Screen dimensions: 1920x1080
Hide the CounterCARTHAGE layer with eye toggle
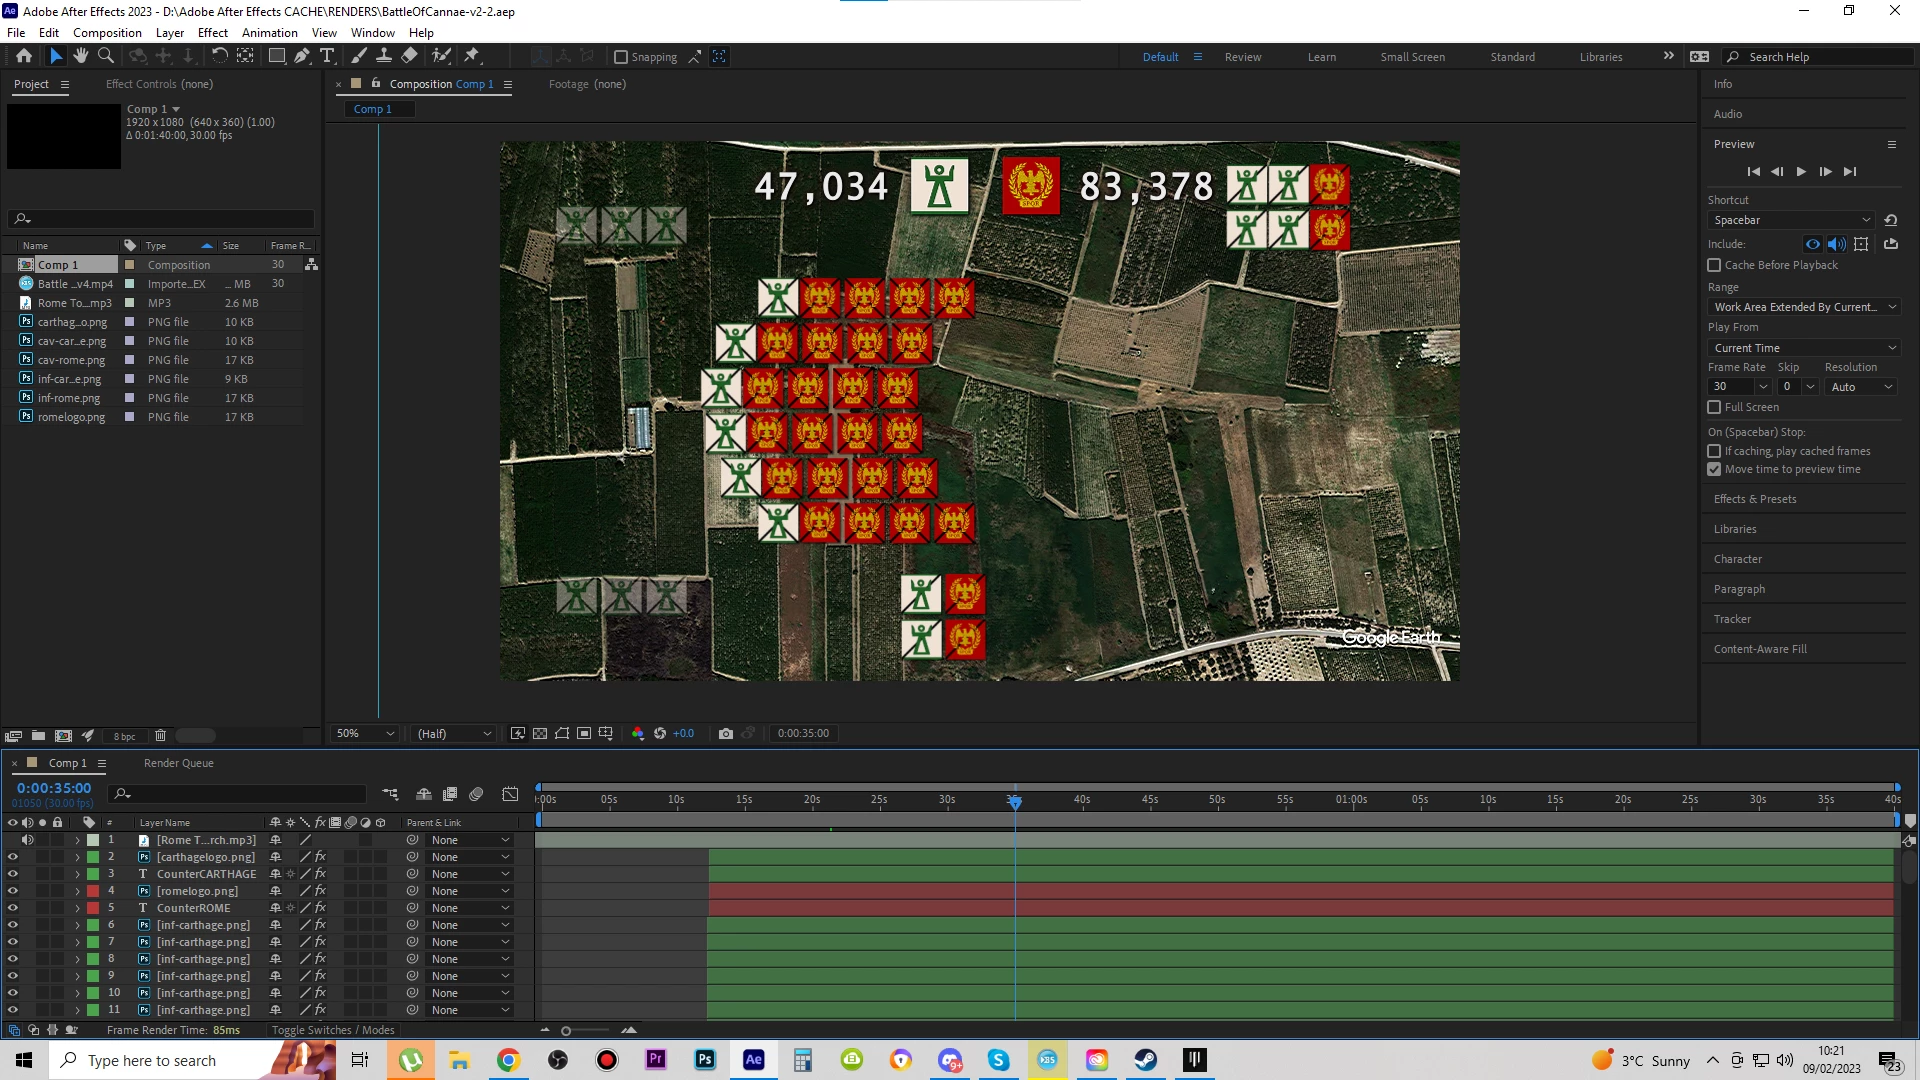[13, 874]
